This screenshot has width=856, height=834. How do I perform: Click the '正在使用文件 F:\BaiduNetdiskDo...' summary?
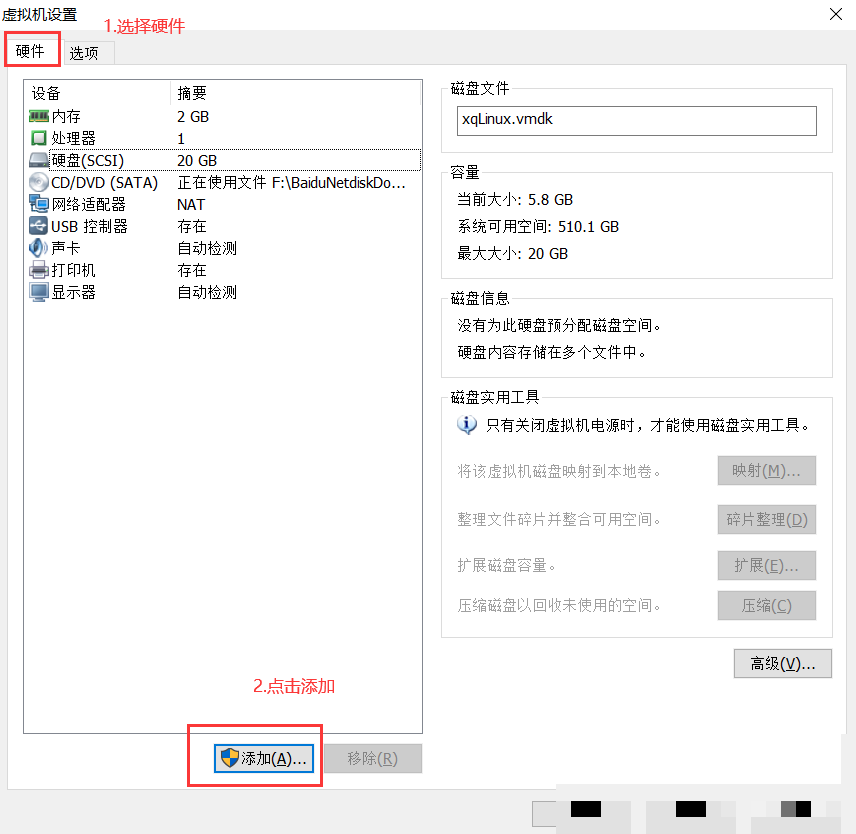pos(291,182)
